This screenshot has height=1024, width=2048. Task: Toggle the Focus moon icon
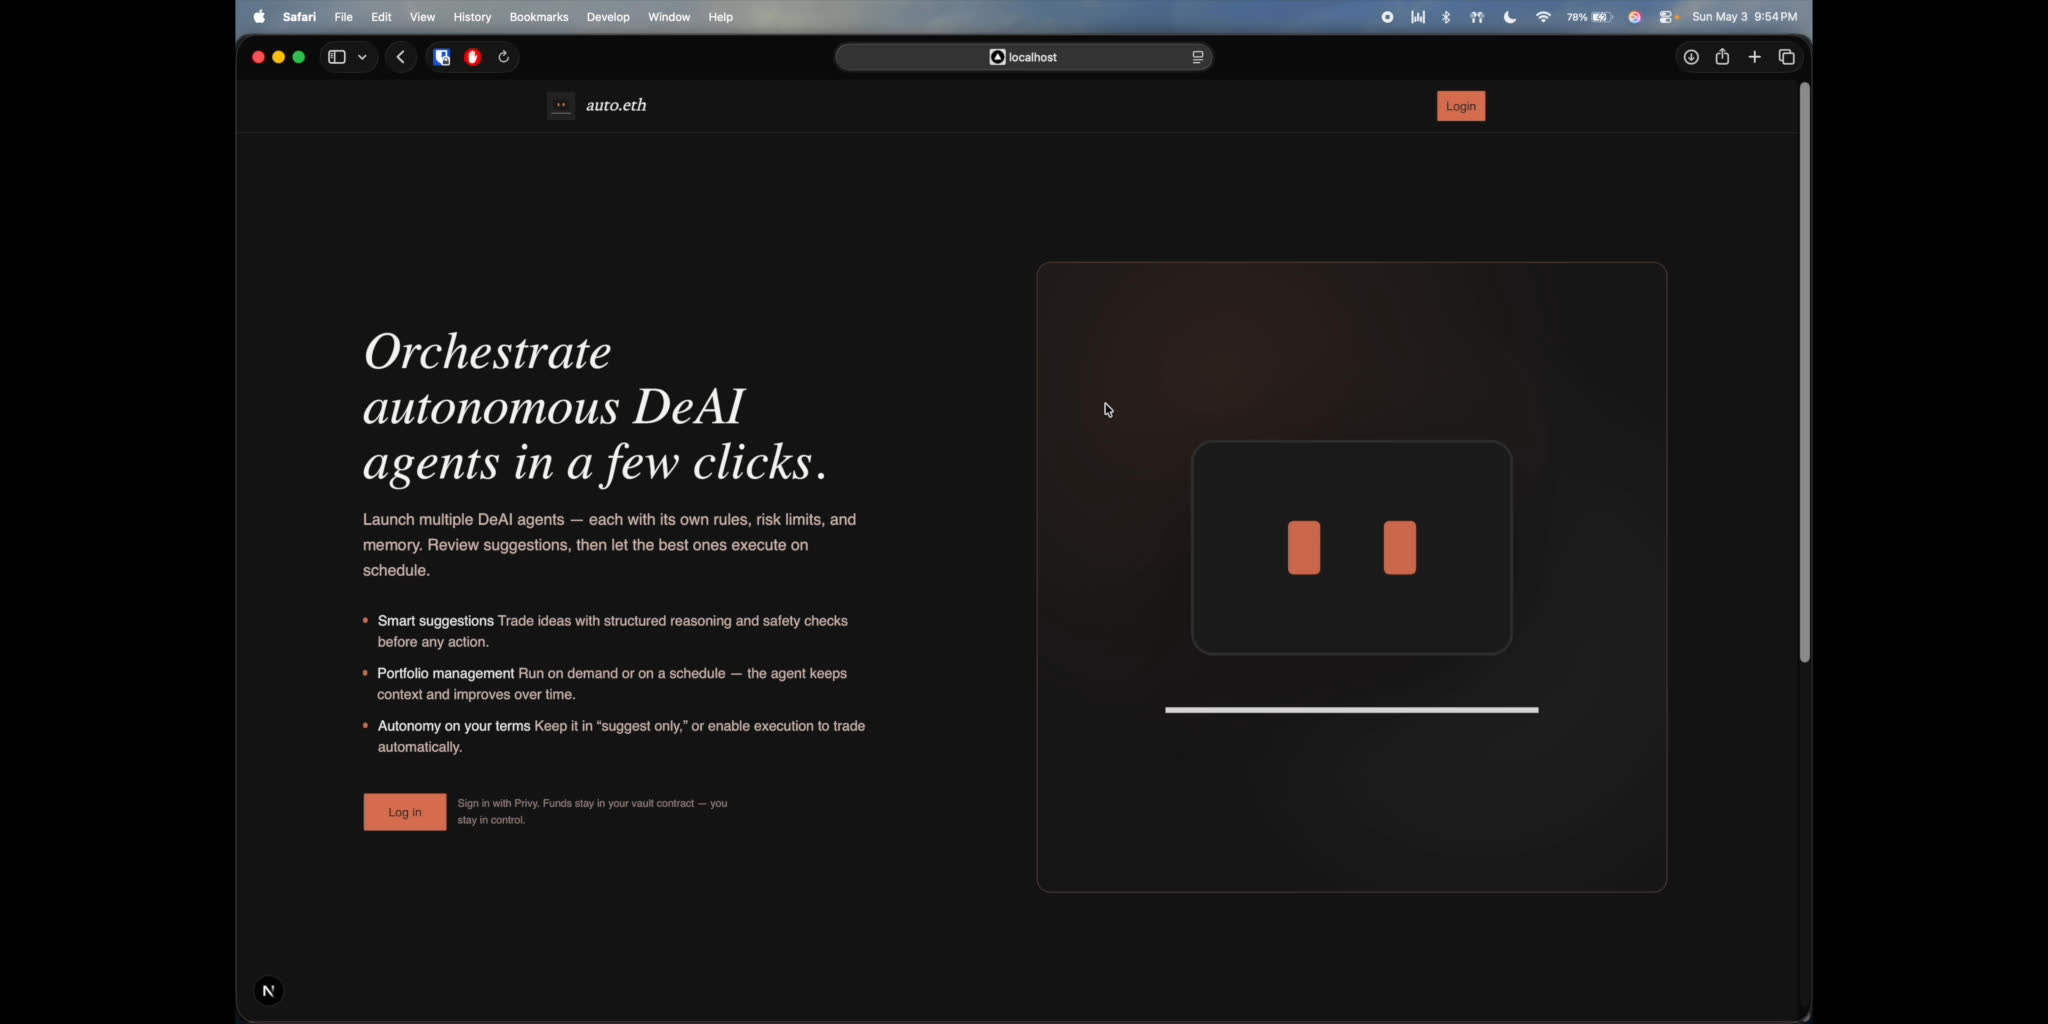[1510, 17]
